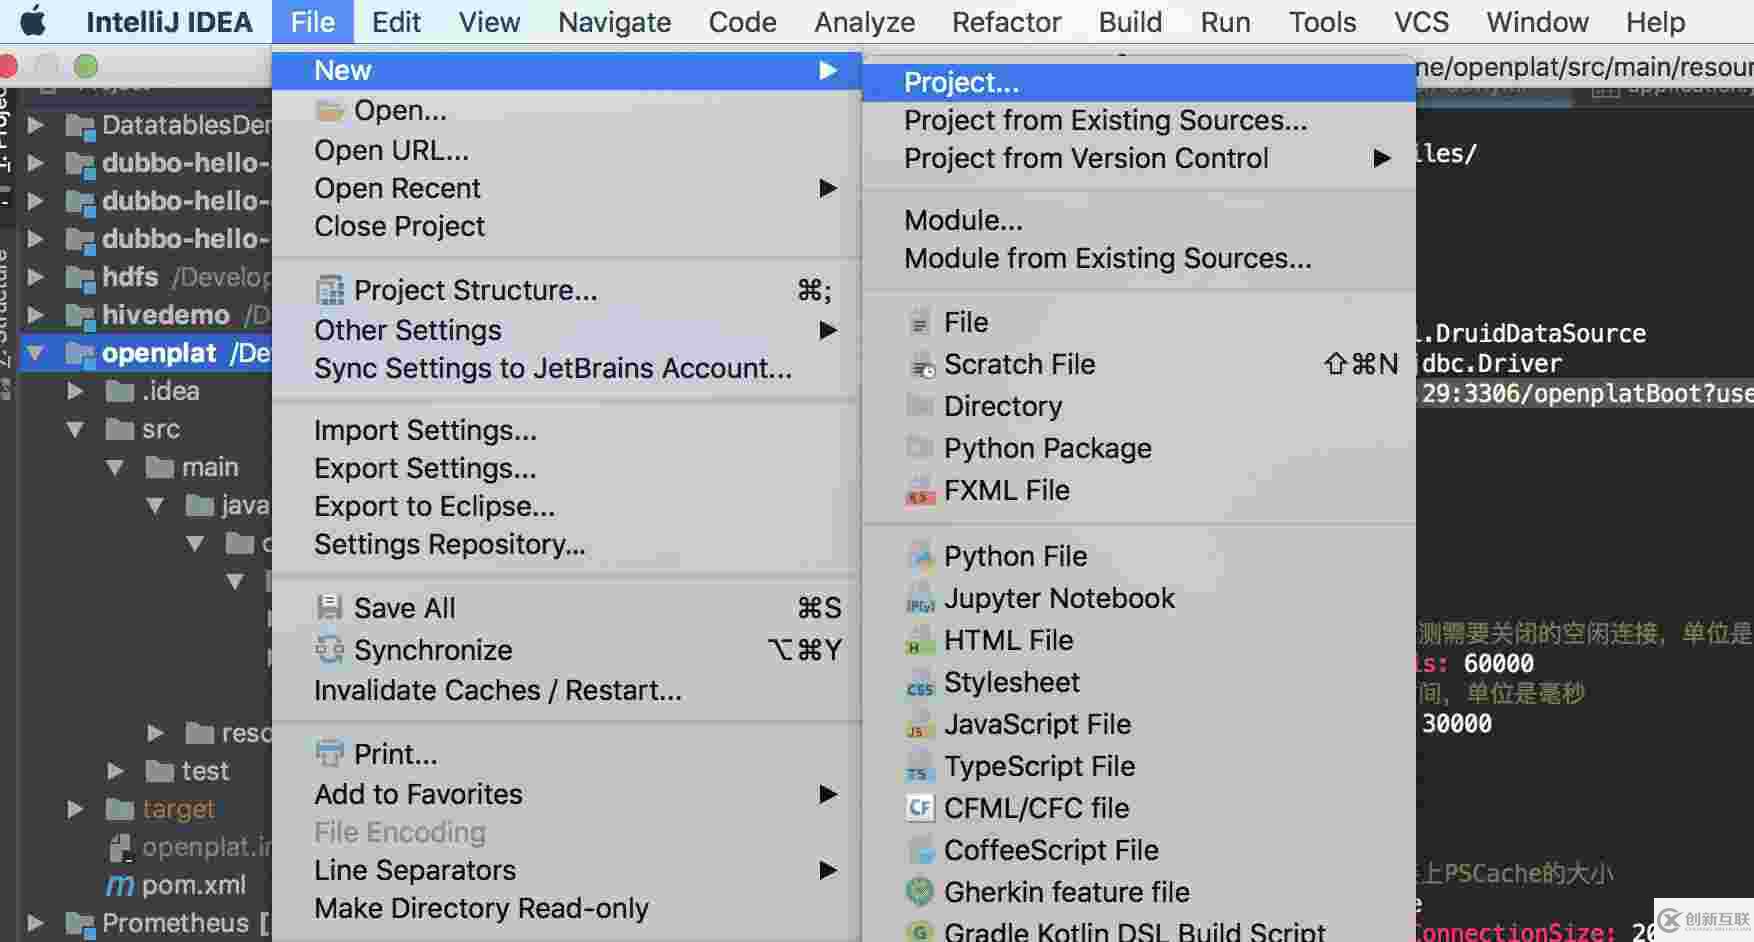Viewport: 1754px width, 942px height.
Task: Click the Jupyter Notebook icon
Action: [x=920, y=600]
